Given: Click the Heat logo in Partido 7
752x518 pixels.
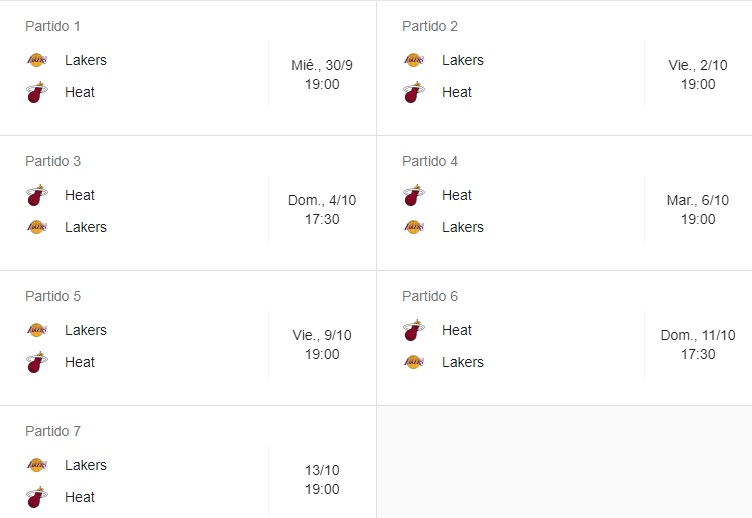Looking at the screenshot, I should click(36, 498).
